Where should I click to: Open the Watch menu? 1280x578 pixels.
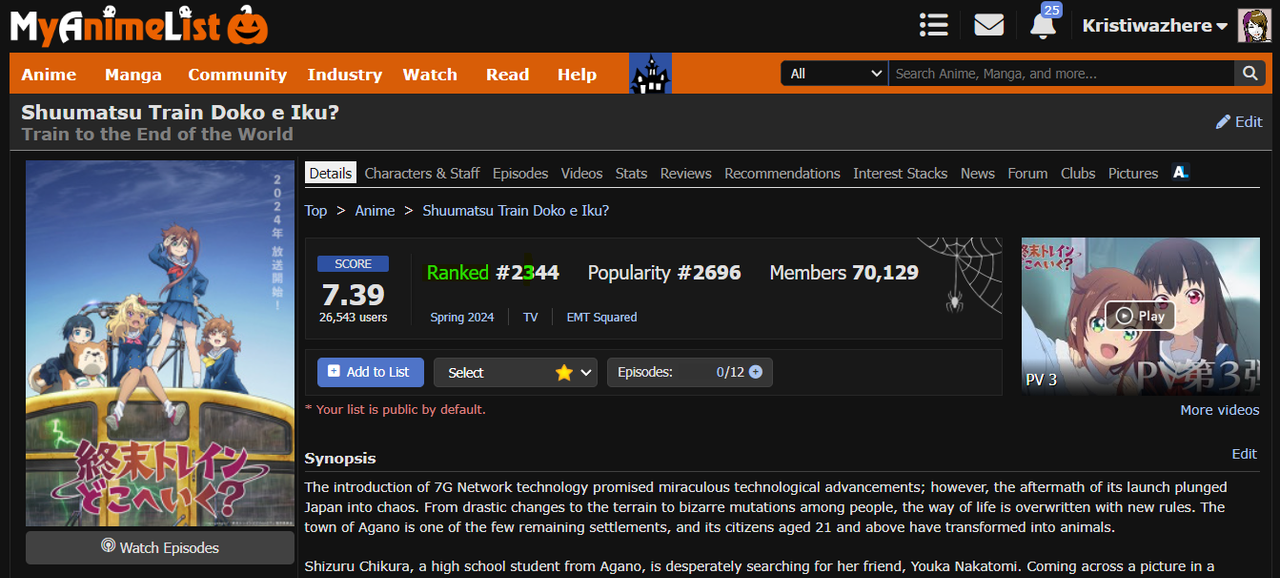tap(430, 74)
